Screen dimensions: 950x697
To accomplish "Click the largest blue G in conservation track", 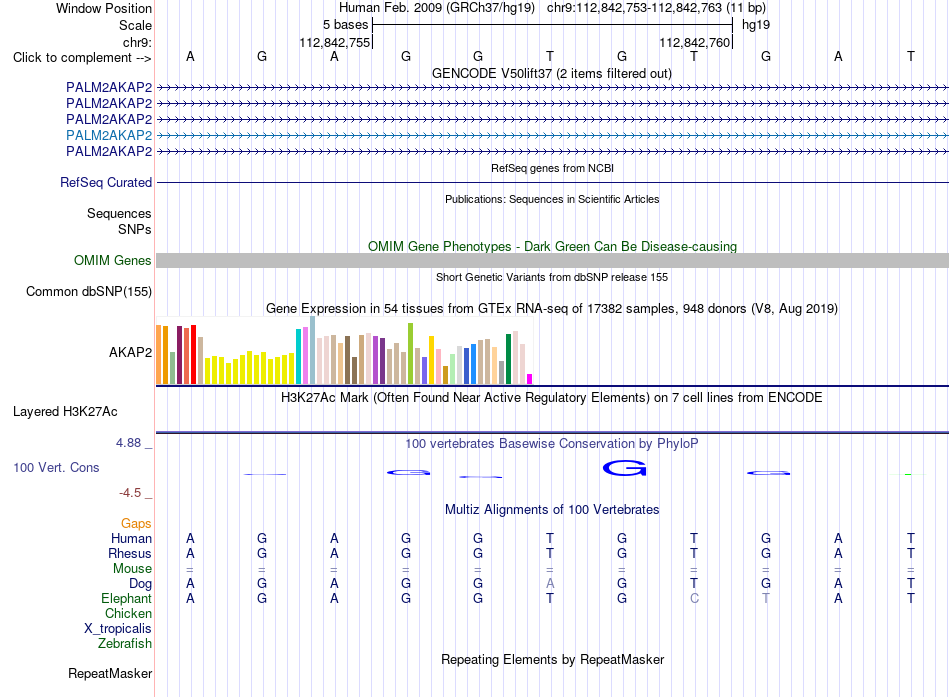I will [624, 468].
